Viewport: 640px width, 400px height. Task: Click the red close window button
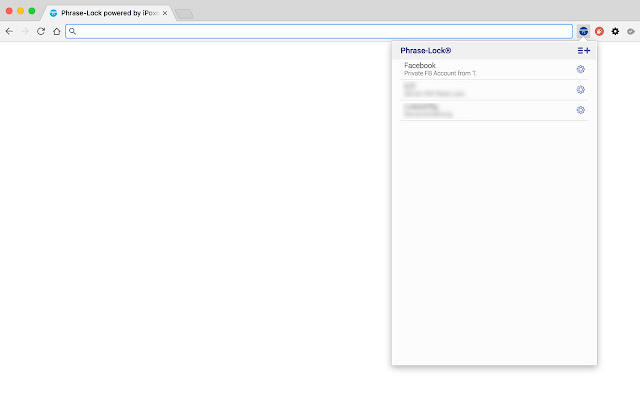pyautogui.click(x=9, y=11)
